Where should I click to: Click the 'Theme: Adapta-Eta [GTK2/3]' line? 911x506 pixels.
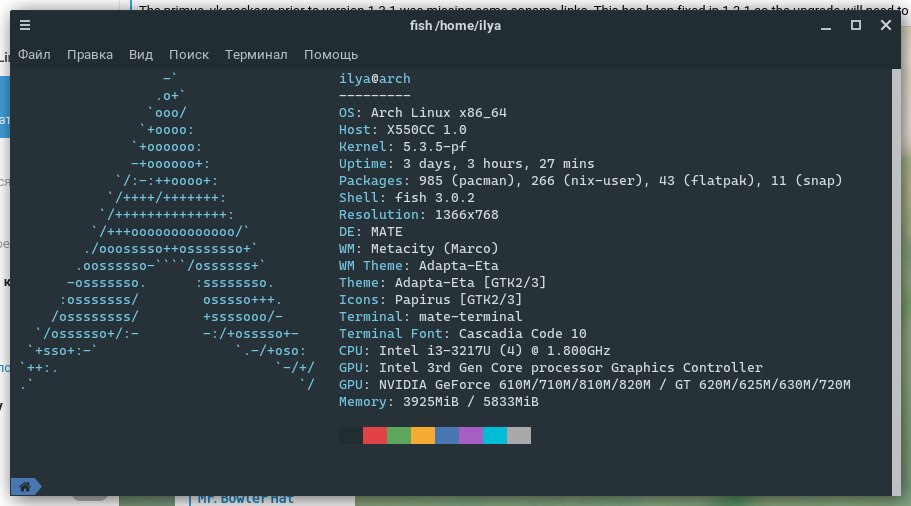point(443,282)
